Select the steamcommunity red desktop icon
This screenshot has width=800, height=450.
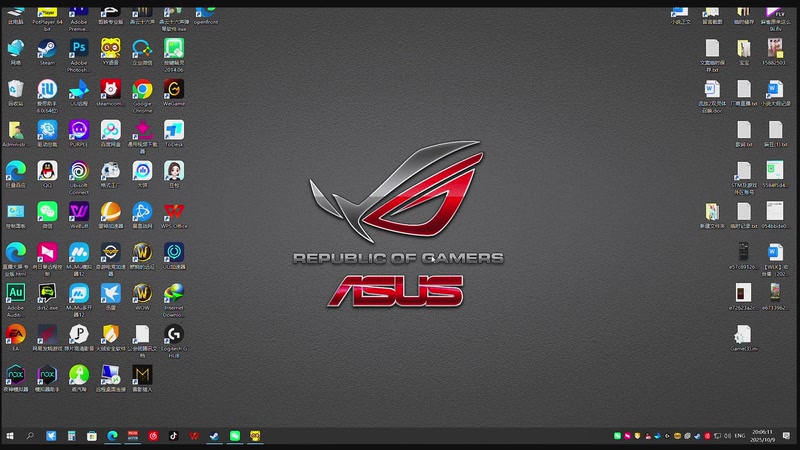tap(110, 92)
